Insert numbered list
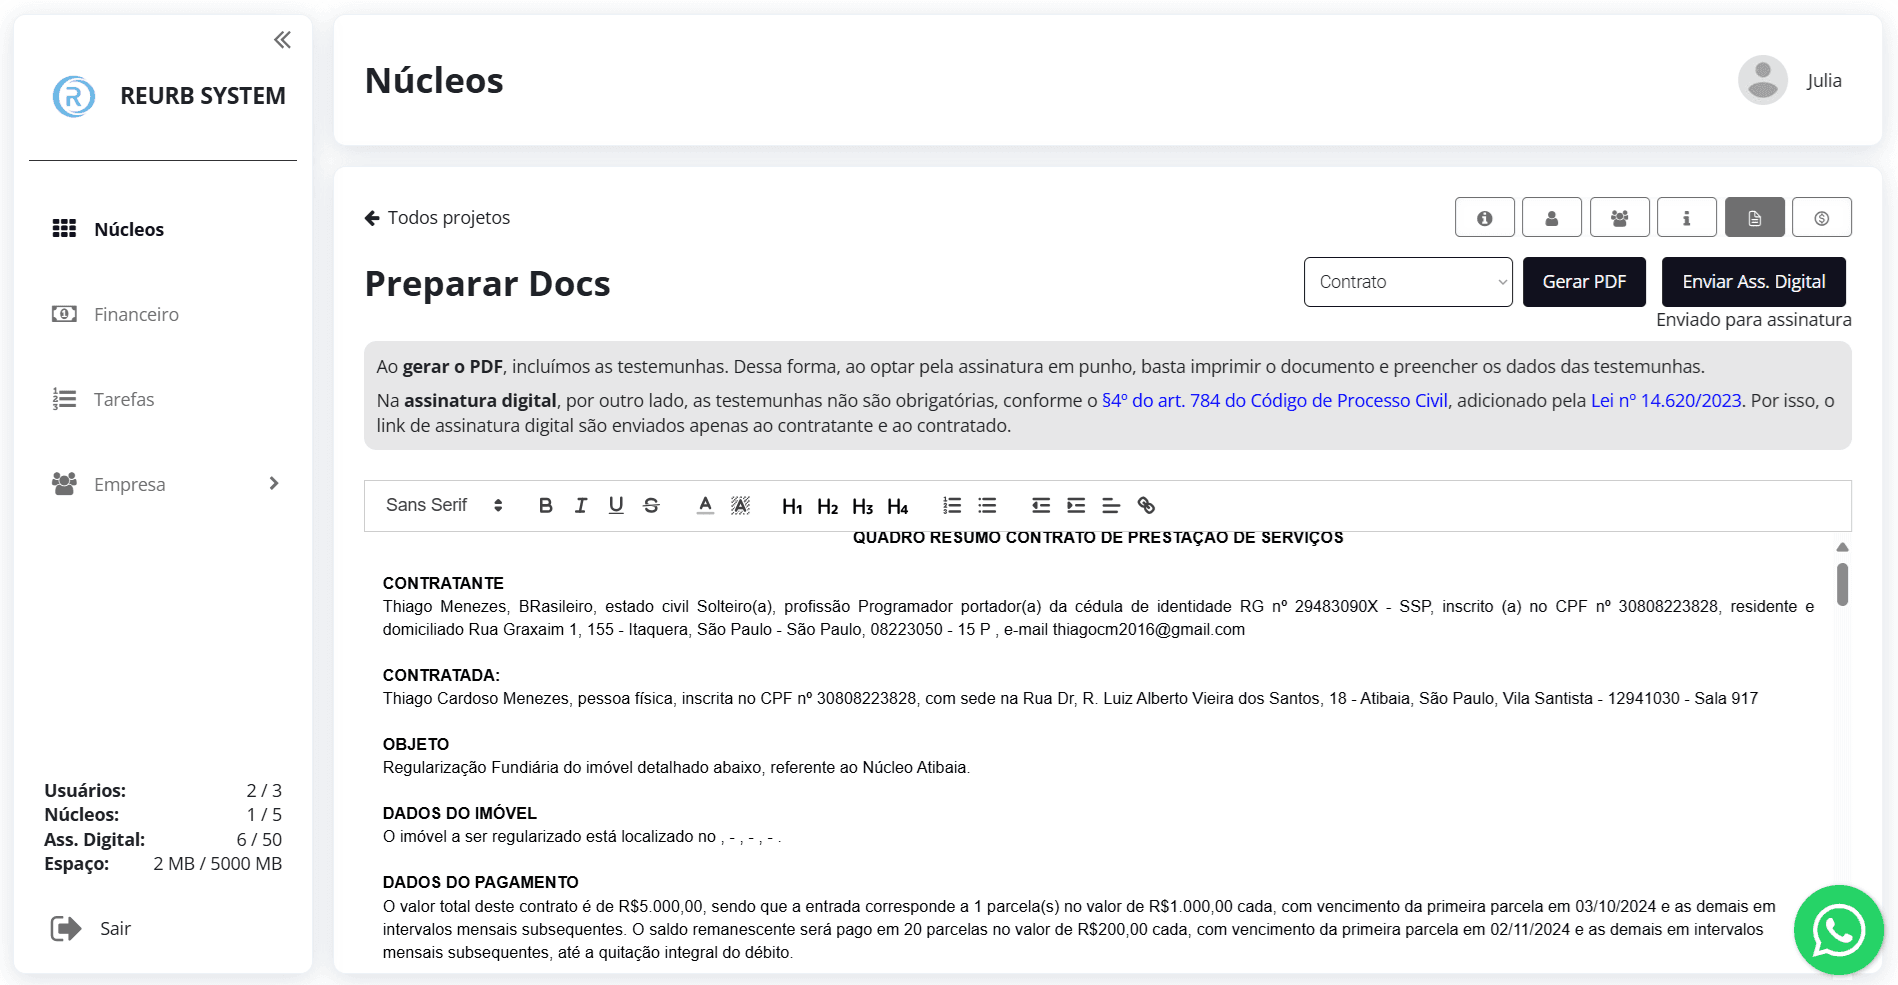The image size is (1898, 985). click(952, 505)
